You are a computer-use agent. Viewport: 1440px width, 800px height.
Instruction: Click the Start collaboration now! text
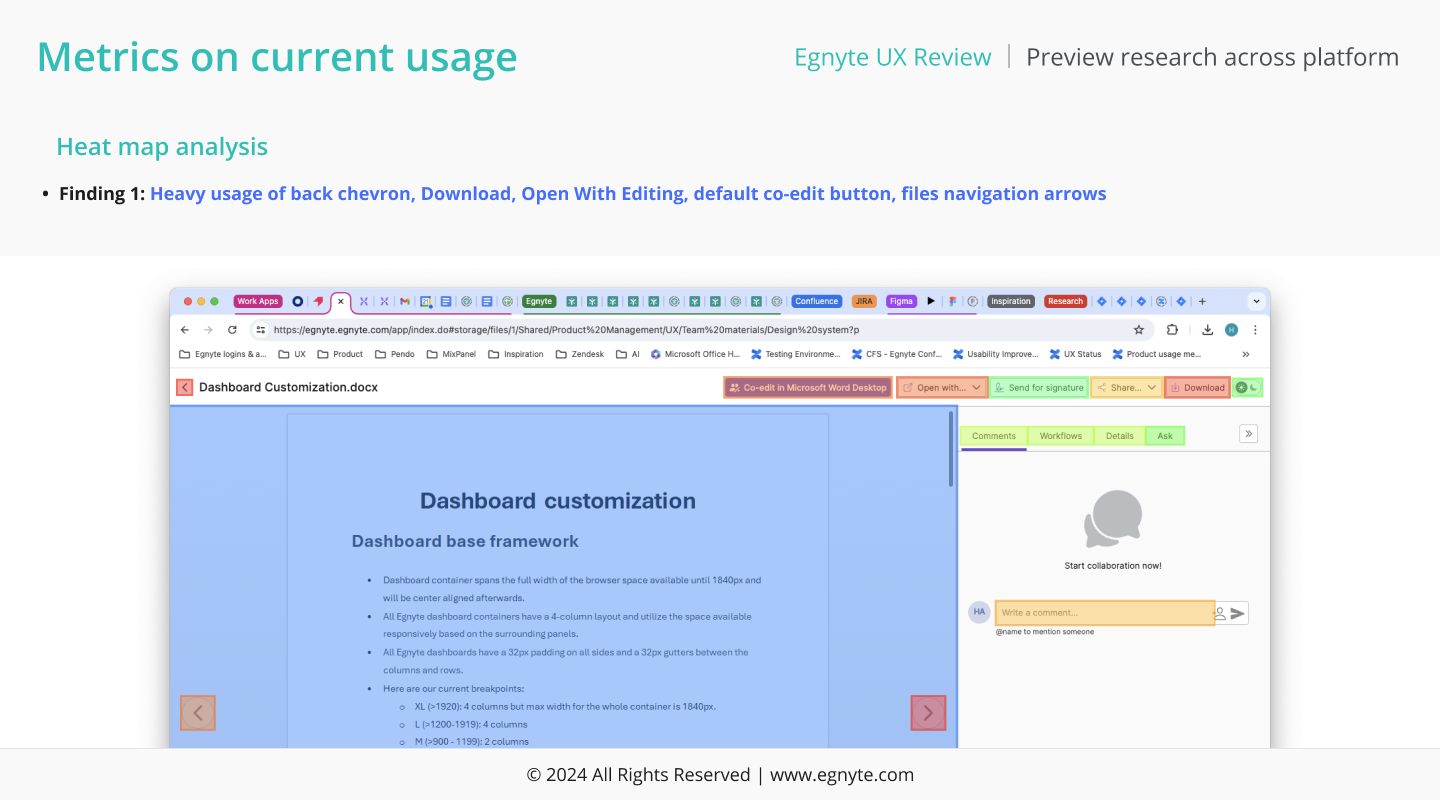[x=1113, y=566]
